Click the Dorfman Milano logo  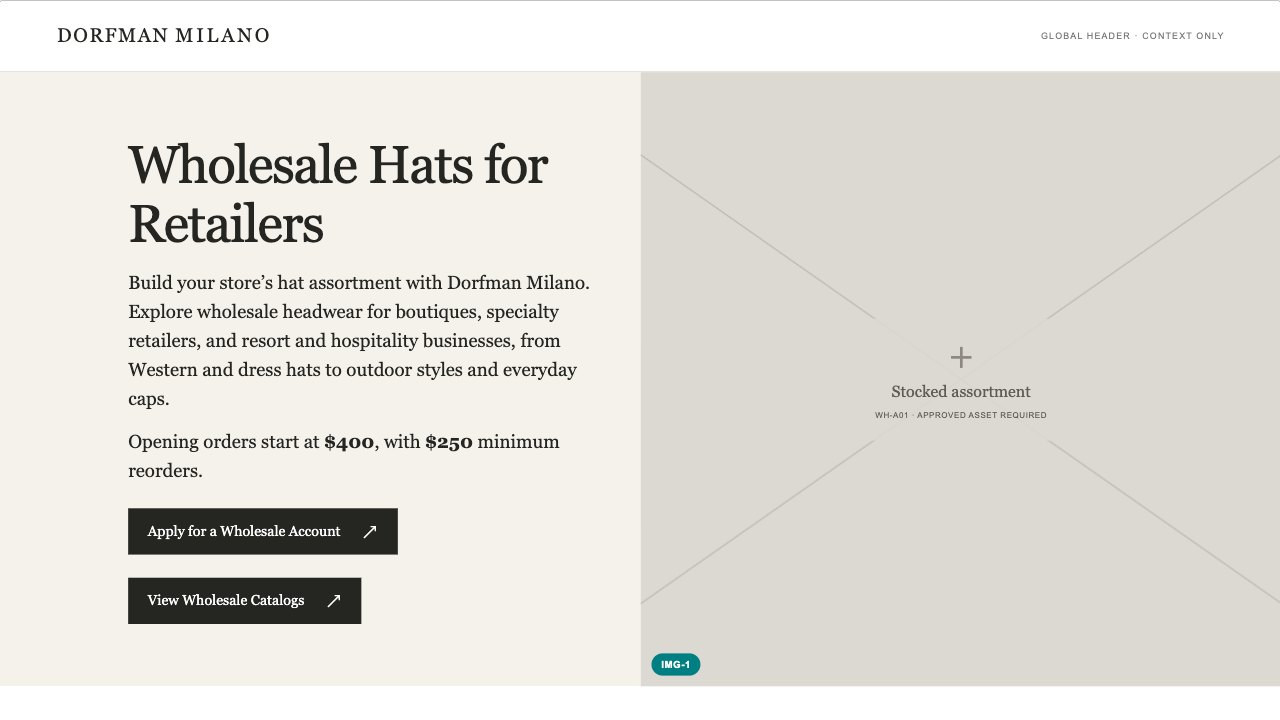coord(164,36)
